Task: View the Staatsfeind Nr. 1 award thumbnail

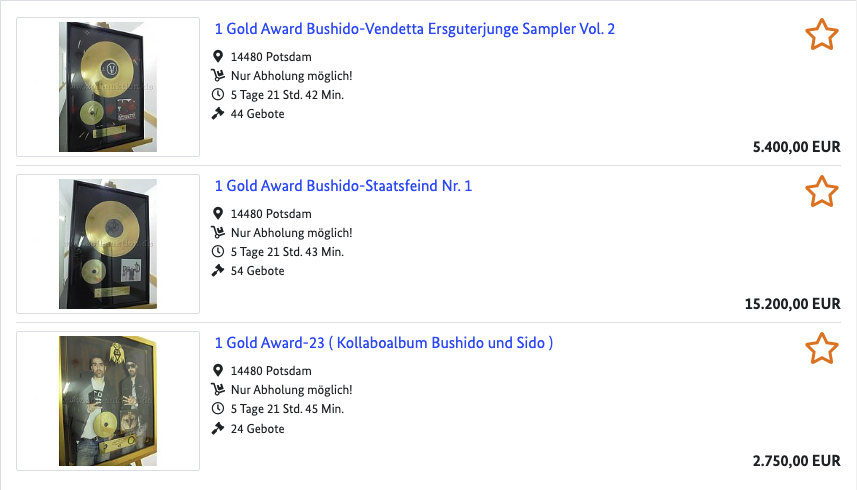Action: [107, 244]
